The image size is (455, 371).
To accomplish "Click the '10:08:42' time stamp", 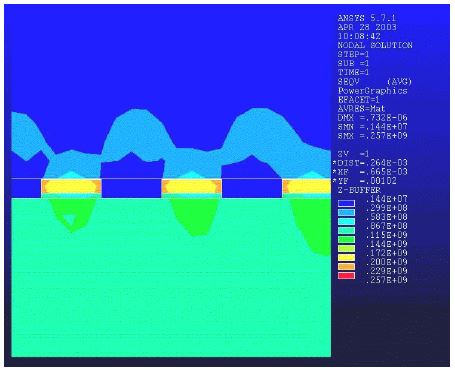I will point(359,36).
